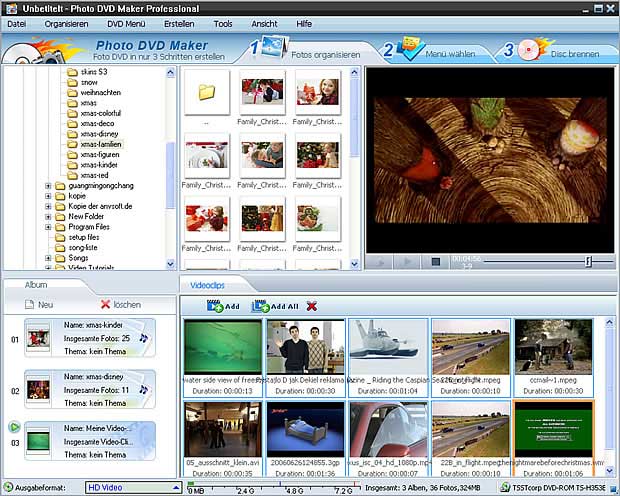Click the Ausgabeformat green icon in status bar

coord(8,487)
